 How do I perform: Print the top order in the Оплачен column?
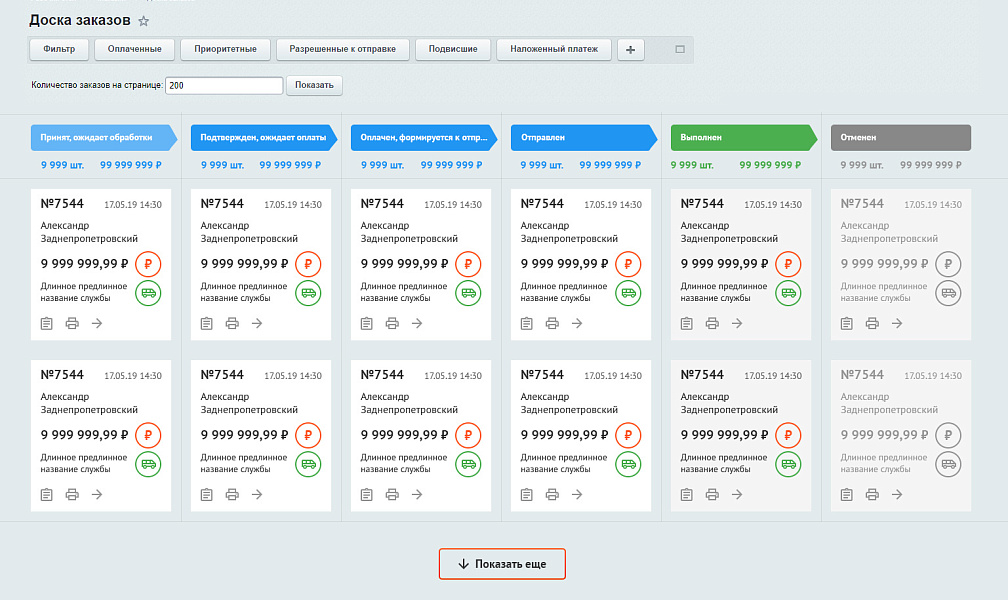point(392,323)
